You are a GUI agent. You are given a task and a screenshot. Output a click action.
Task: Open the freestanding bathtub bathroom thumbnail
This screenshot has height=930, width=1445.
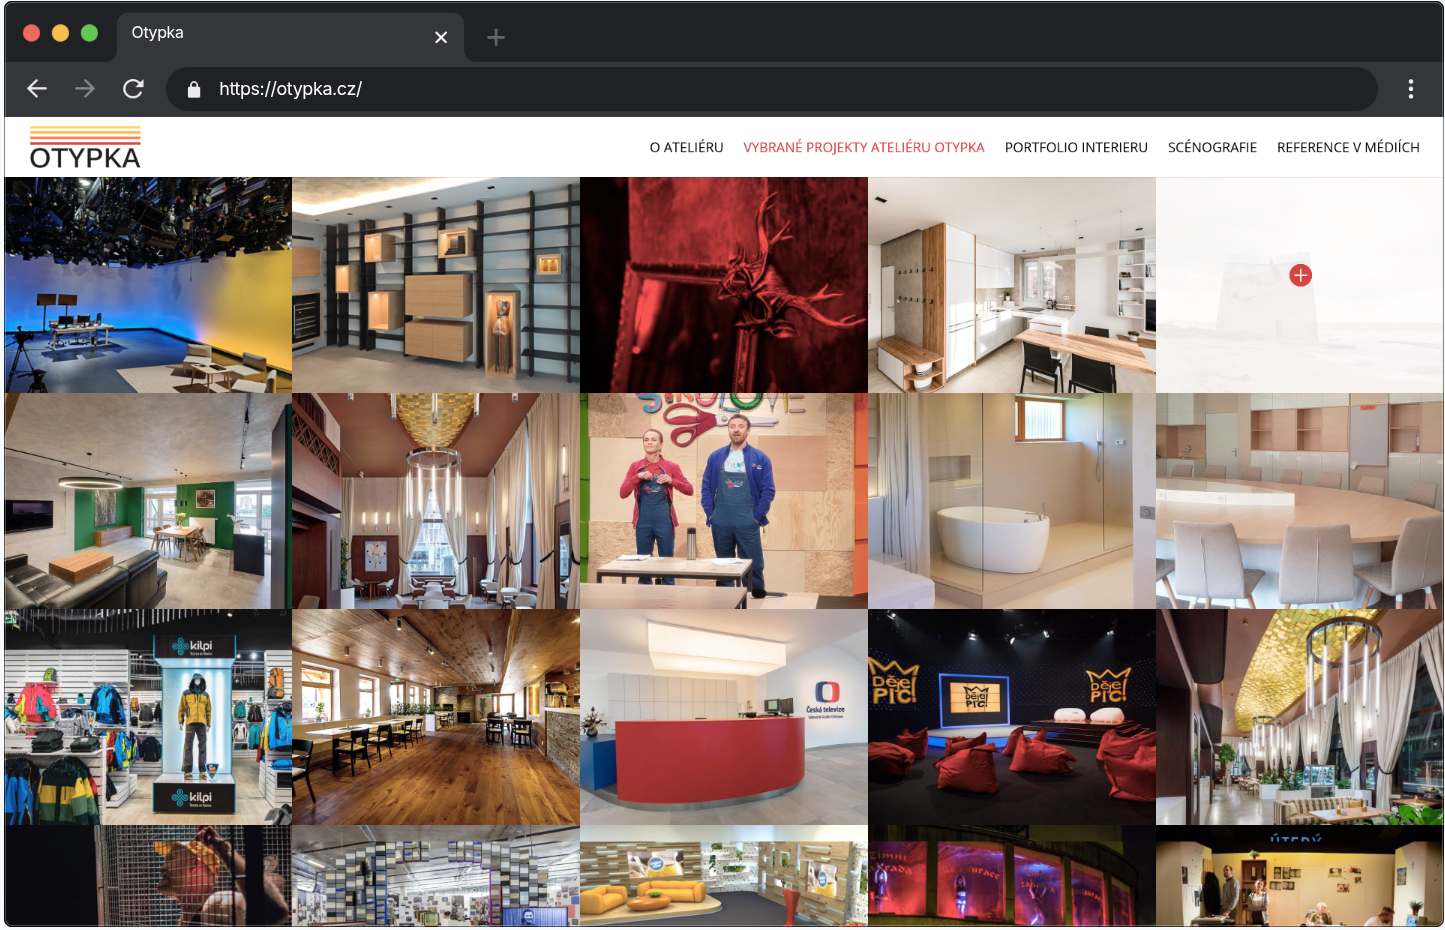[1011, 501]
